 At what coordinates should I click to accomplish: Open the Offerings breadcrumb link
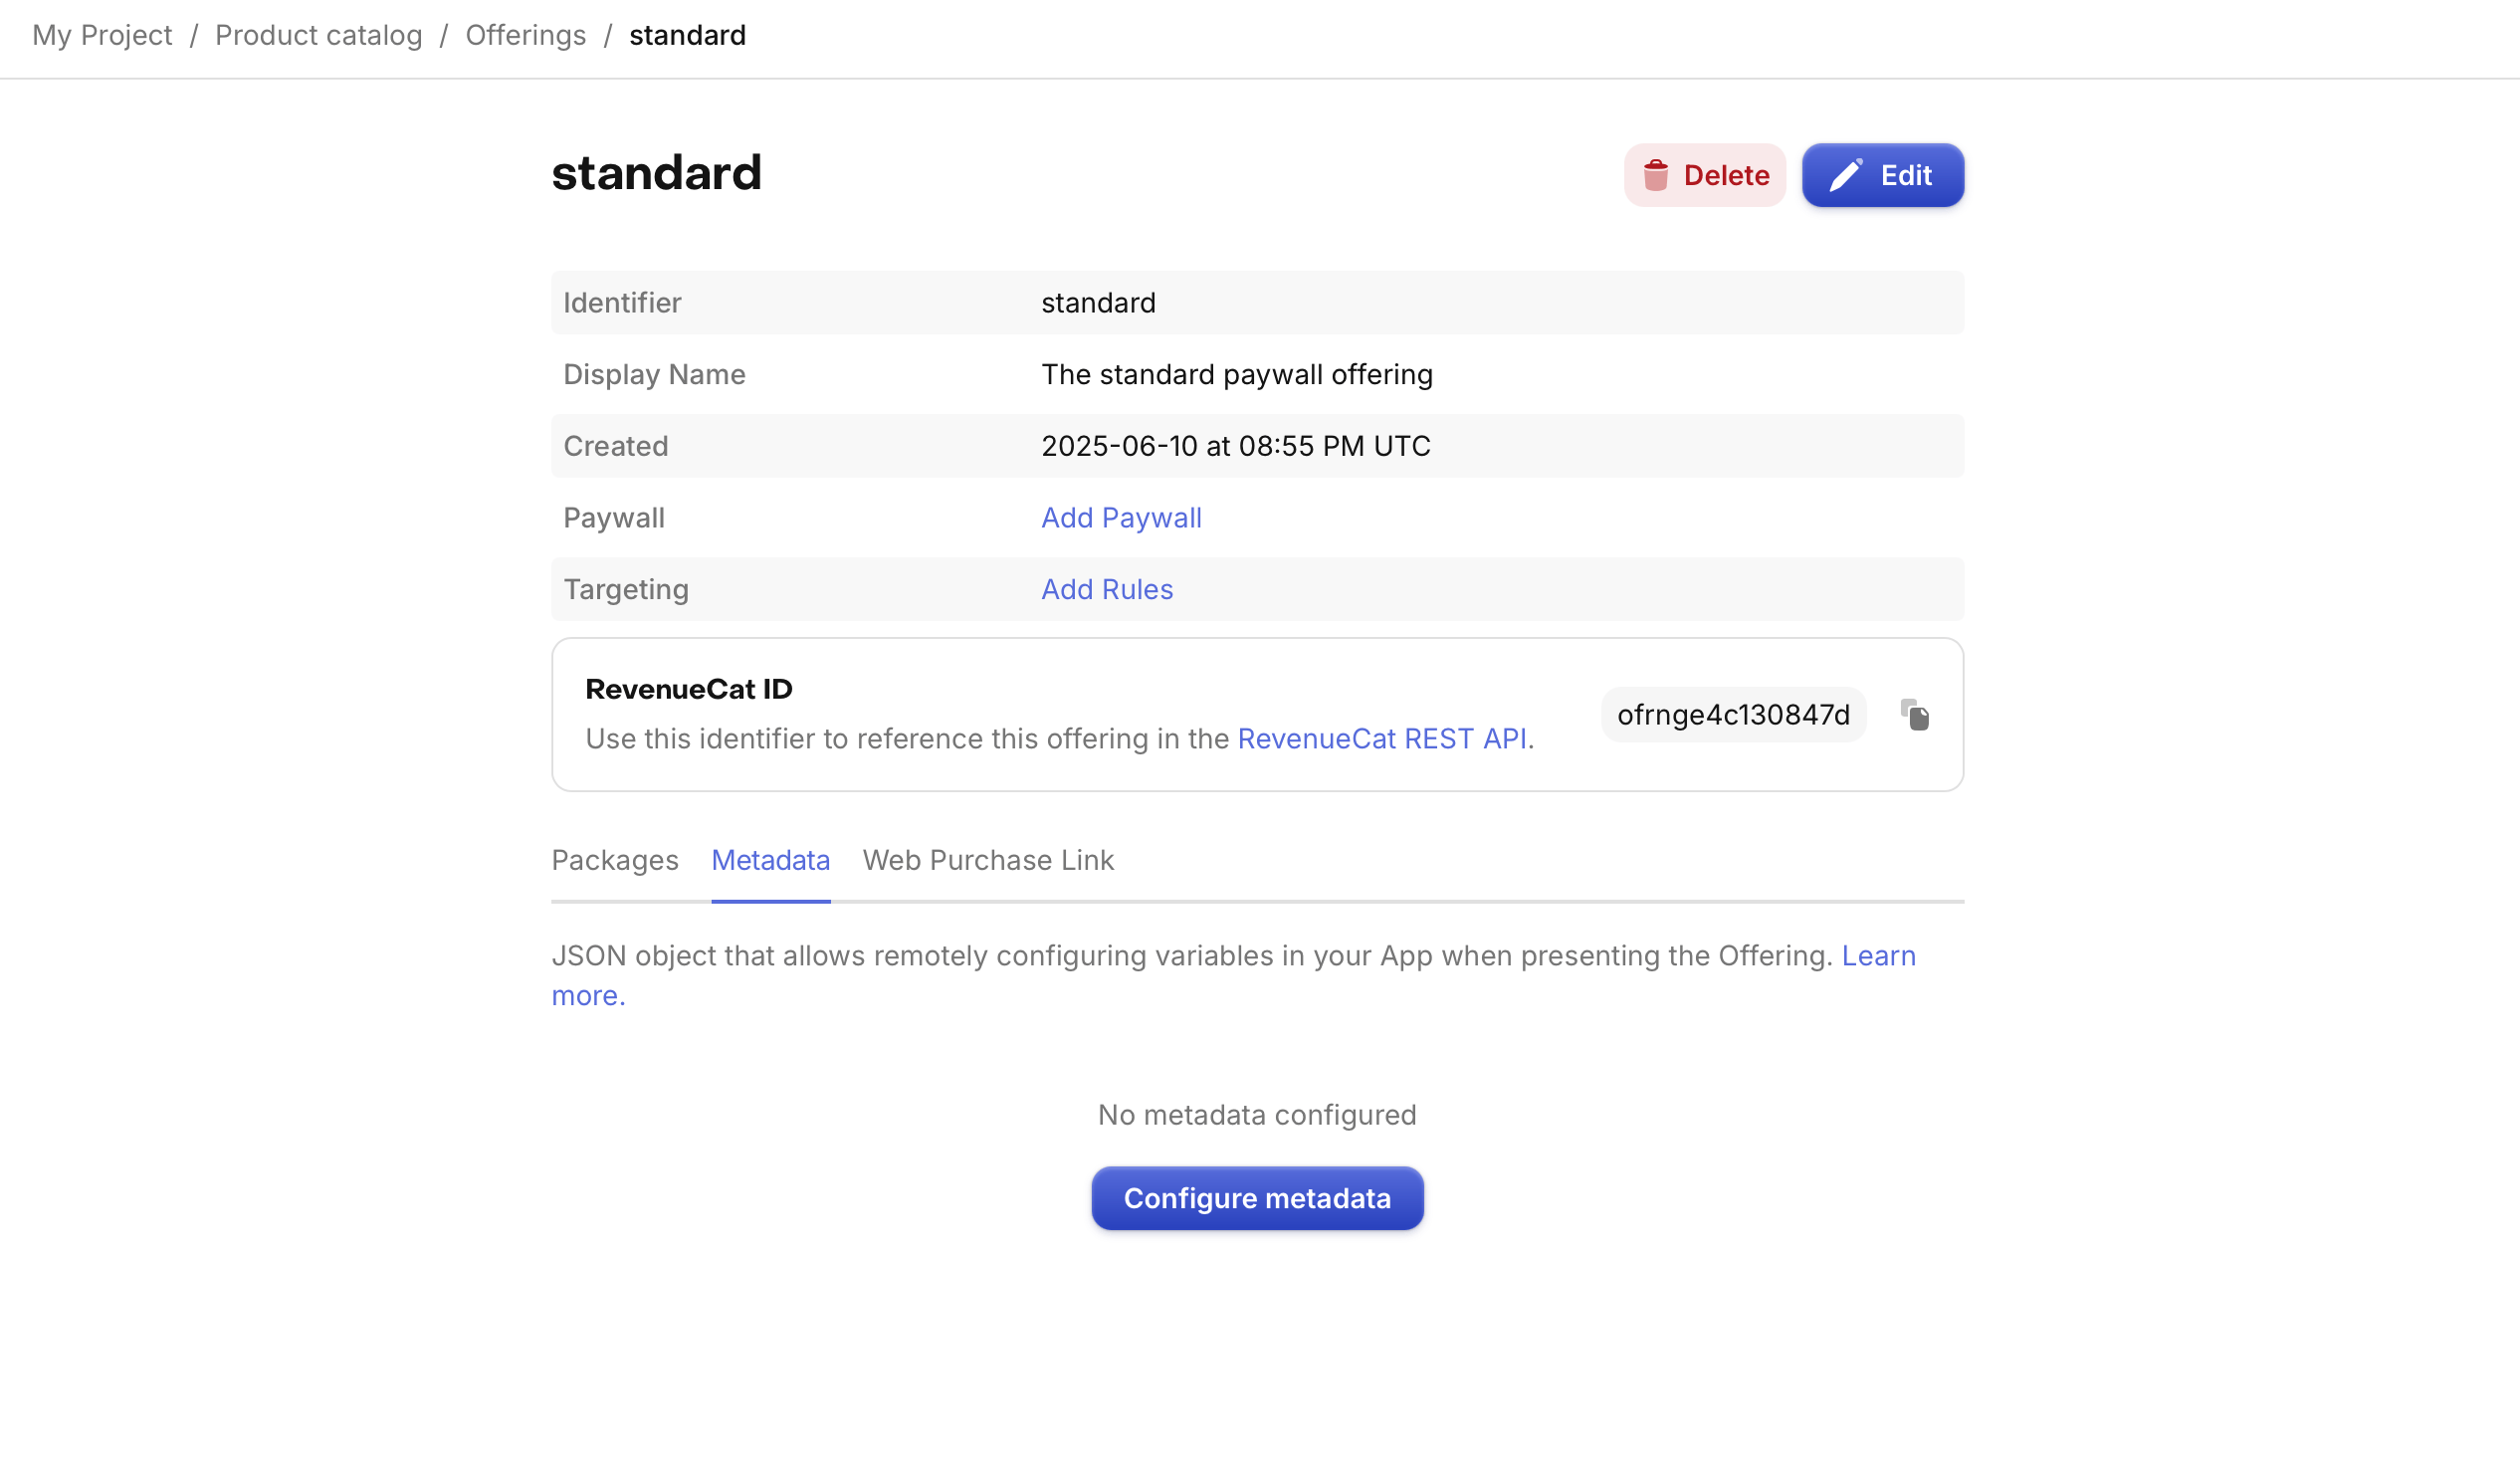(x=525, y=35)
